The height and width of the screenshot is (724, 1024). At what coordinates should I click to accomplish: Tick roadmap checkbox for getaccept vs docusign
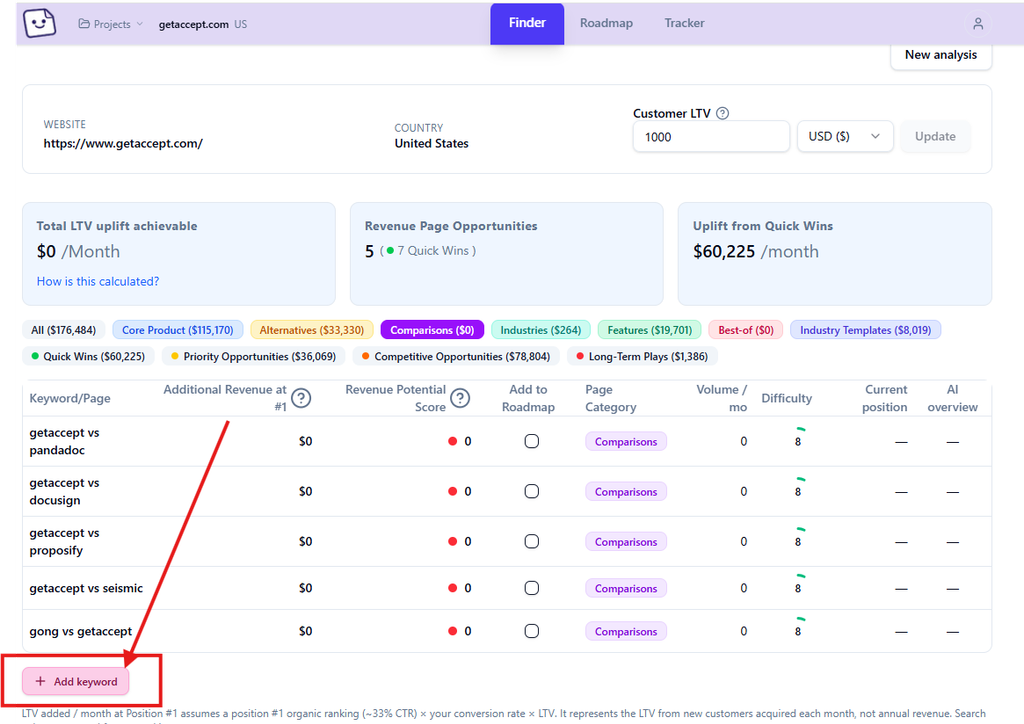coord(532,492)
